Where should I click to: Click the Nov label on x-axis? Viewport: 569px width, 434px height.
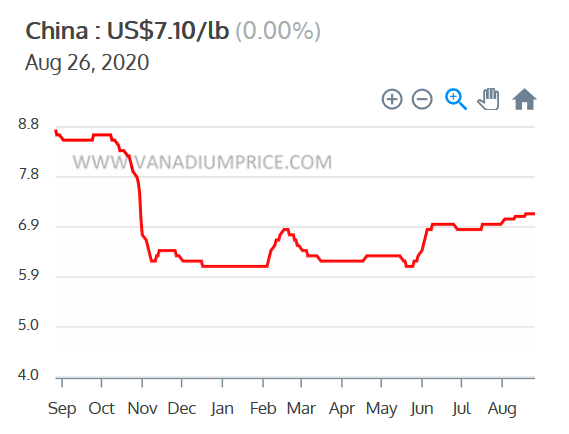coord(142,409)
